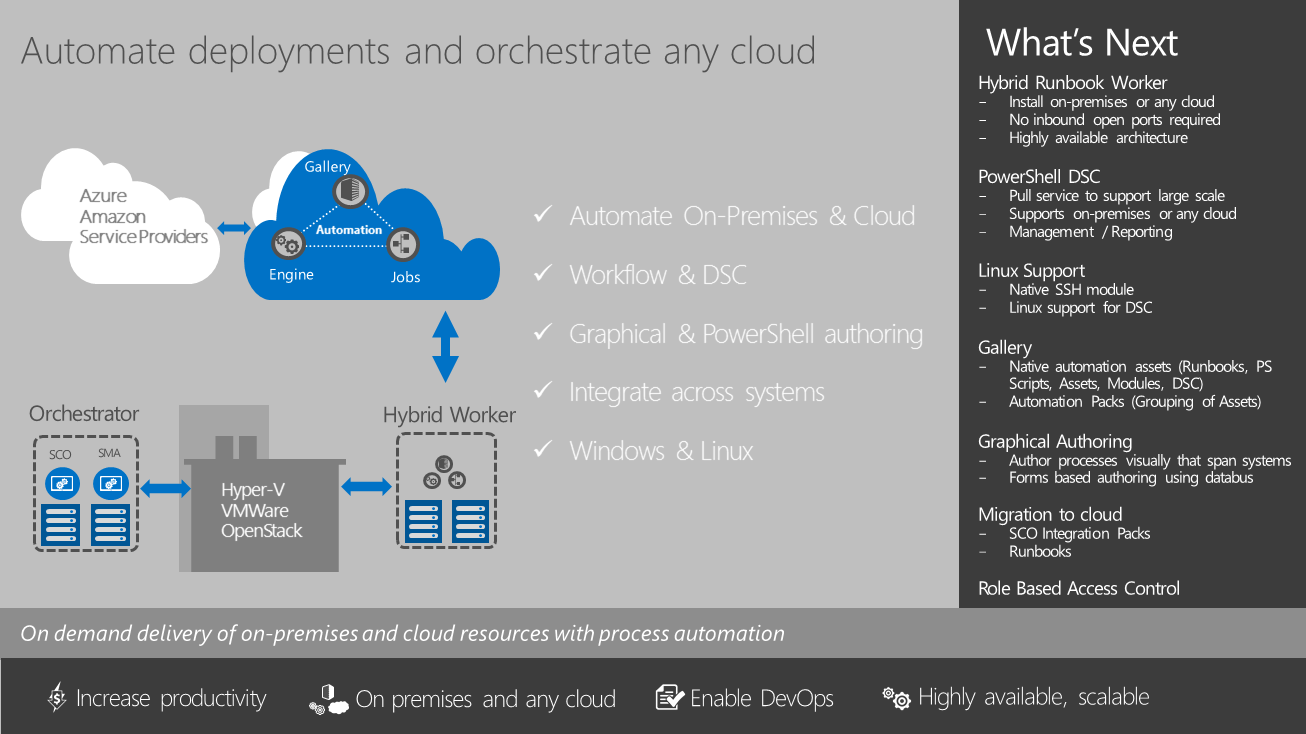Click the Increase productivity icon
Viewport: 1306px width, 734px height.
(x=58, y=698)
